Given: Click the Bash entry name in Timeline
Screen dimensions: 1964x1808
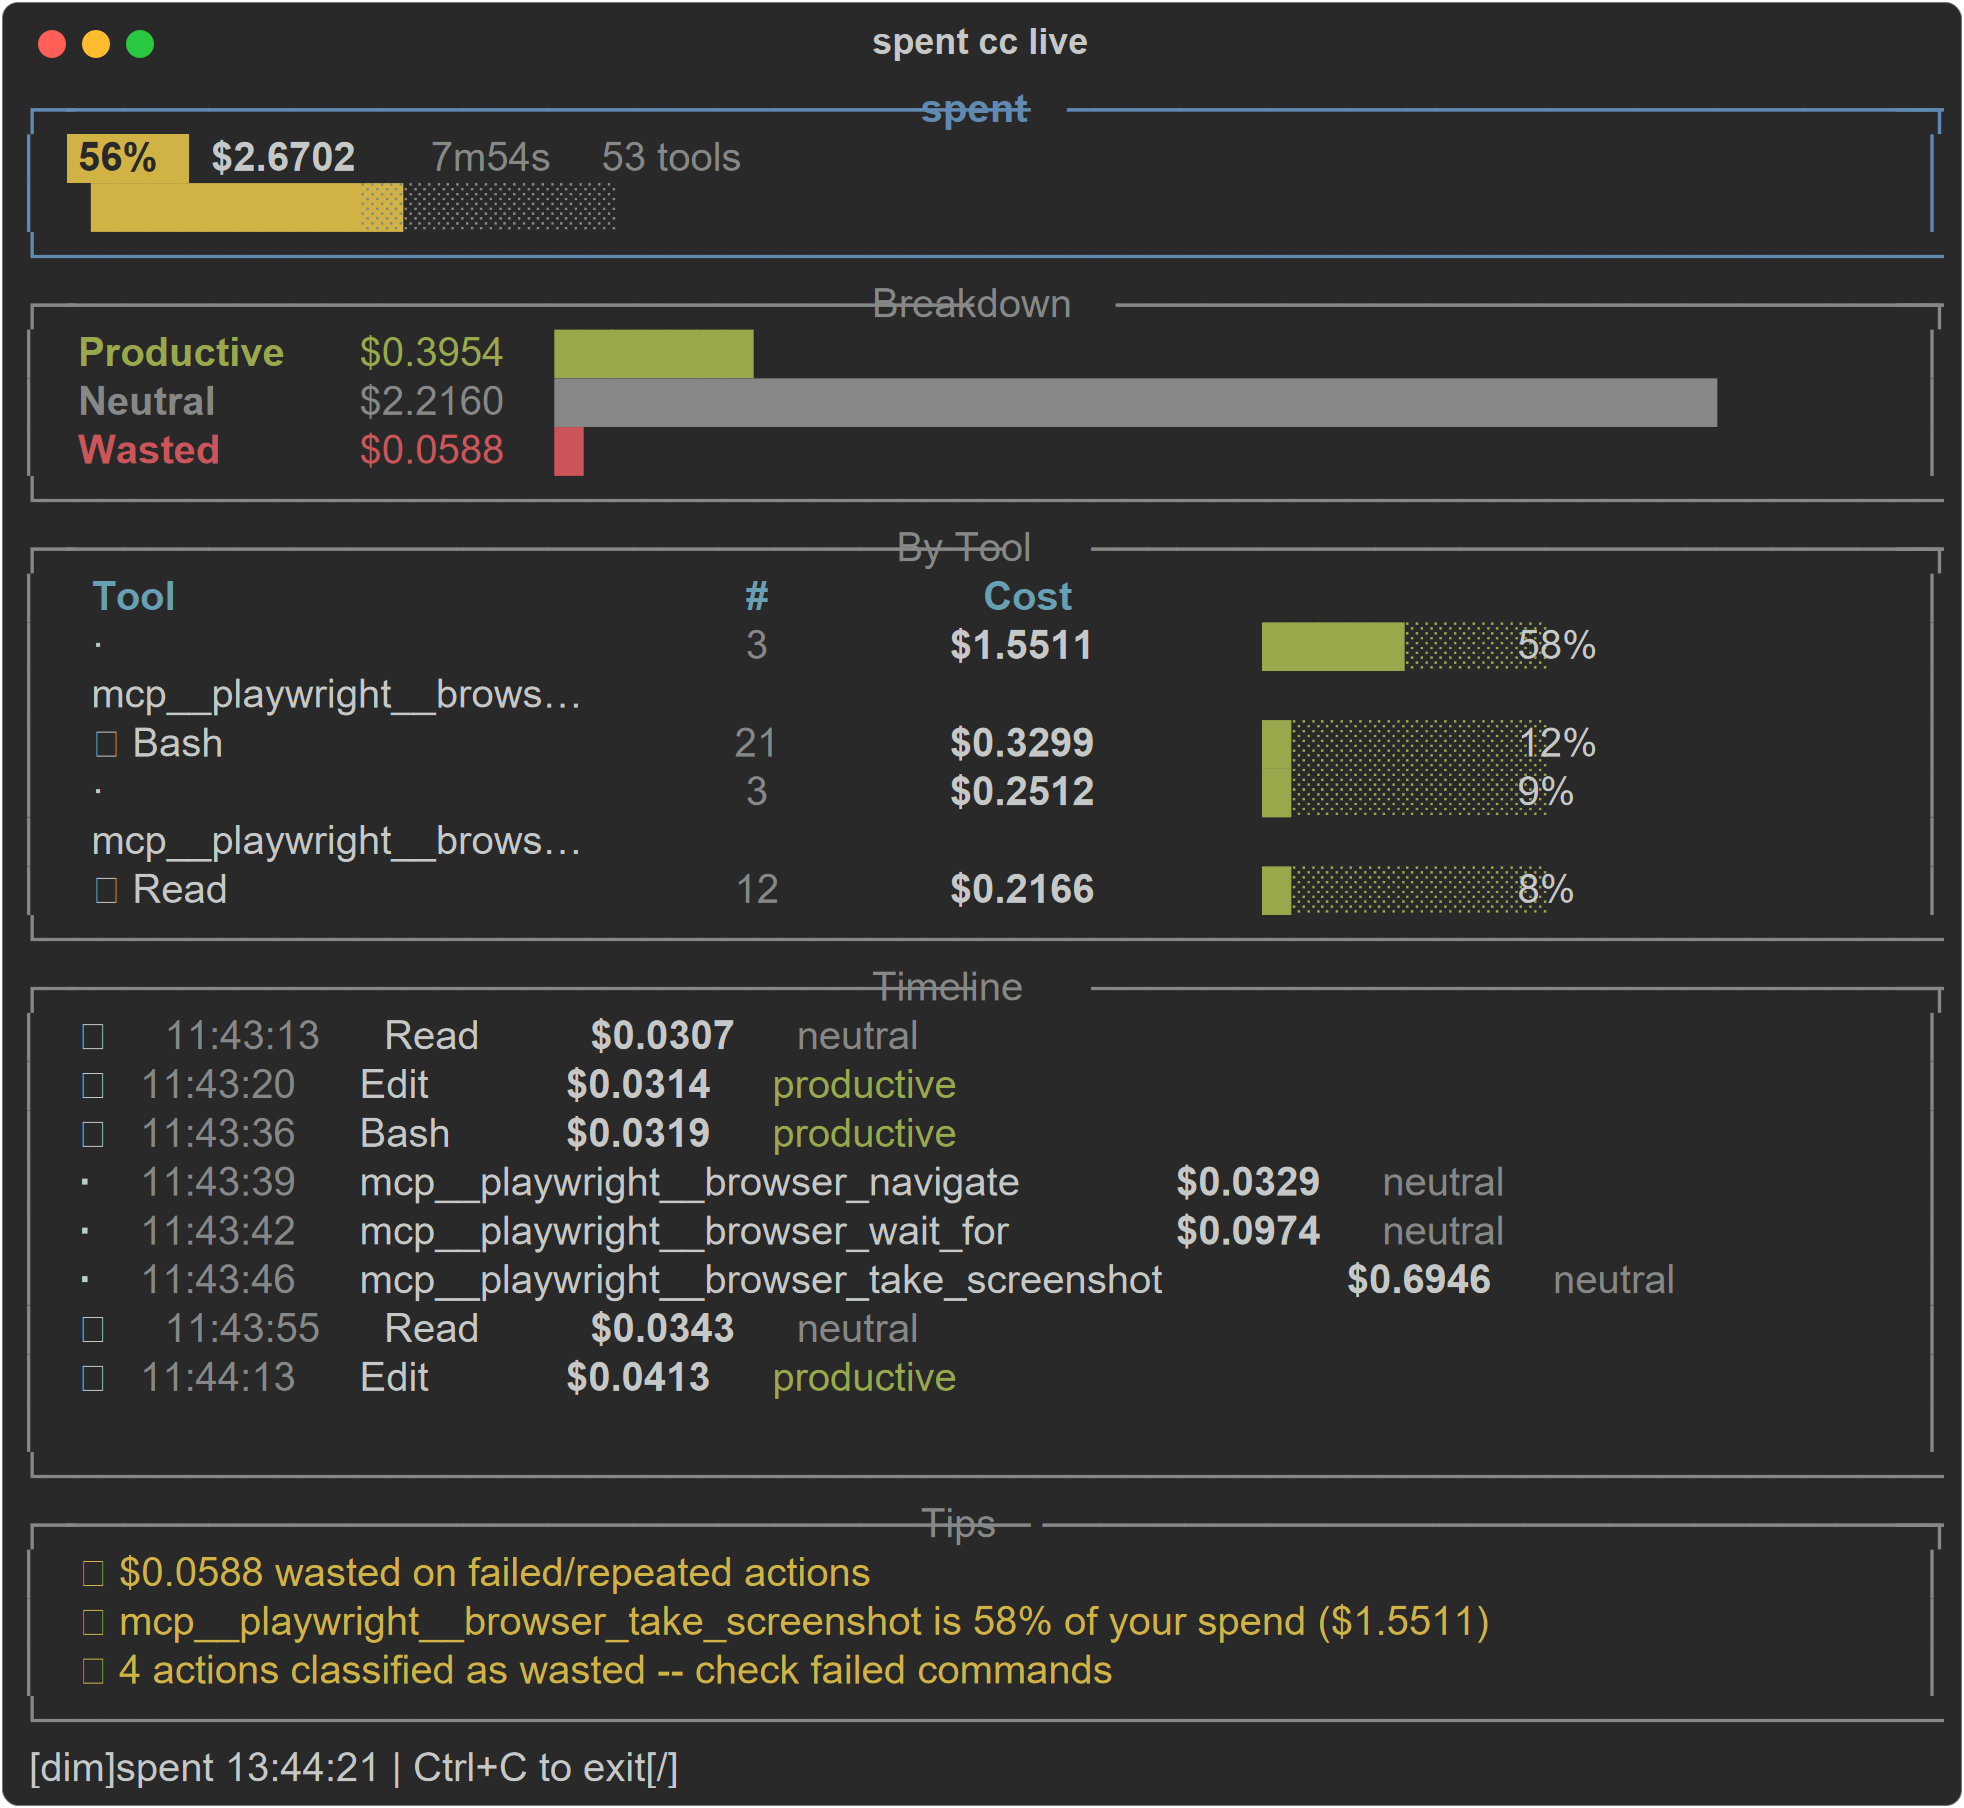Looking at the screenshot, I should (x=405, y=1134).
